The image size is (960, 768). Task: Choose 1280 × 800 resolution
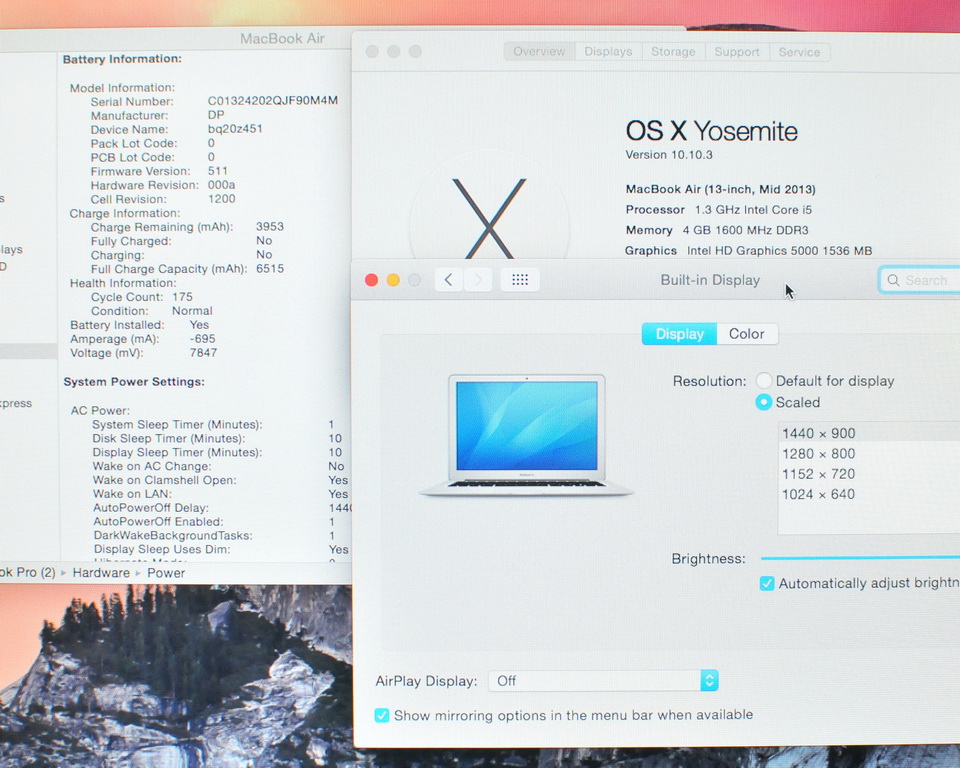click(x=869, y=454)
